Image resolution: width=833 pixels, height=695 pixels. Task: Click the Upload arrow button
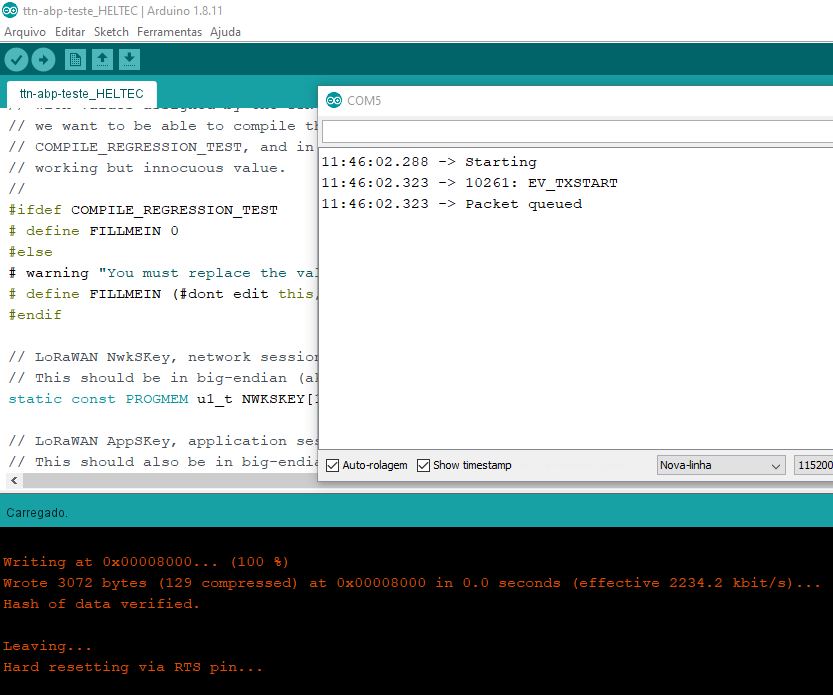click(x=44, y=60)
